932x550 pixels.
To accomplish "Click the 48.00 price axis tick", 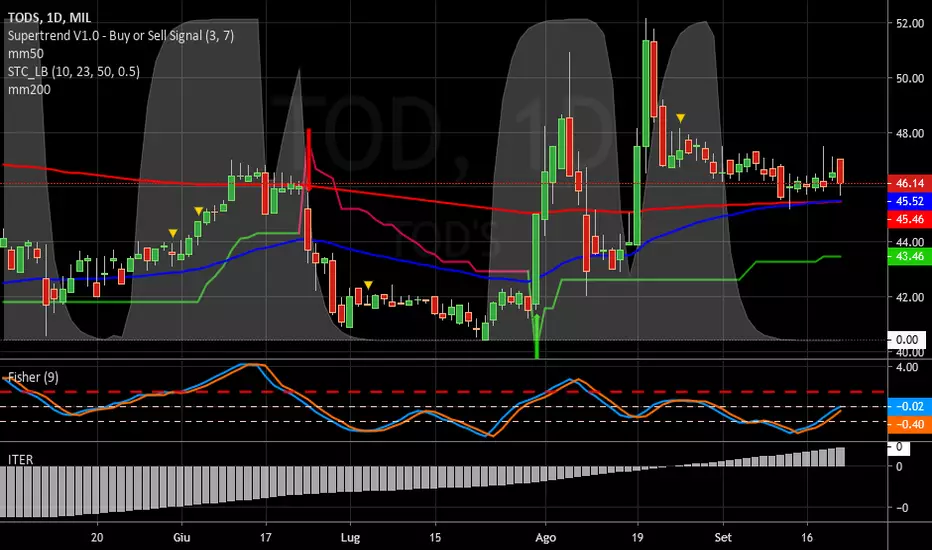I will pos(910,133).
